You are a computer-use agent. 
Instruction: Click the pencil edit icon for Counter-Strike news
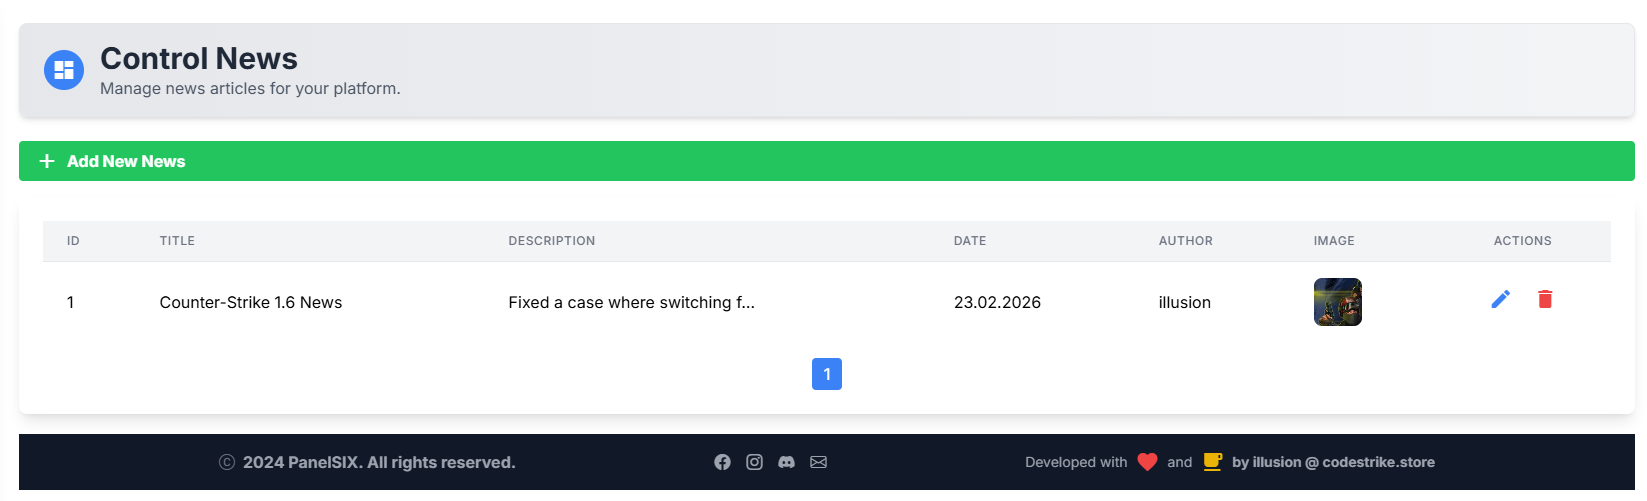pos(1500,300)
